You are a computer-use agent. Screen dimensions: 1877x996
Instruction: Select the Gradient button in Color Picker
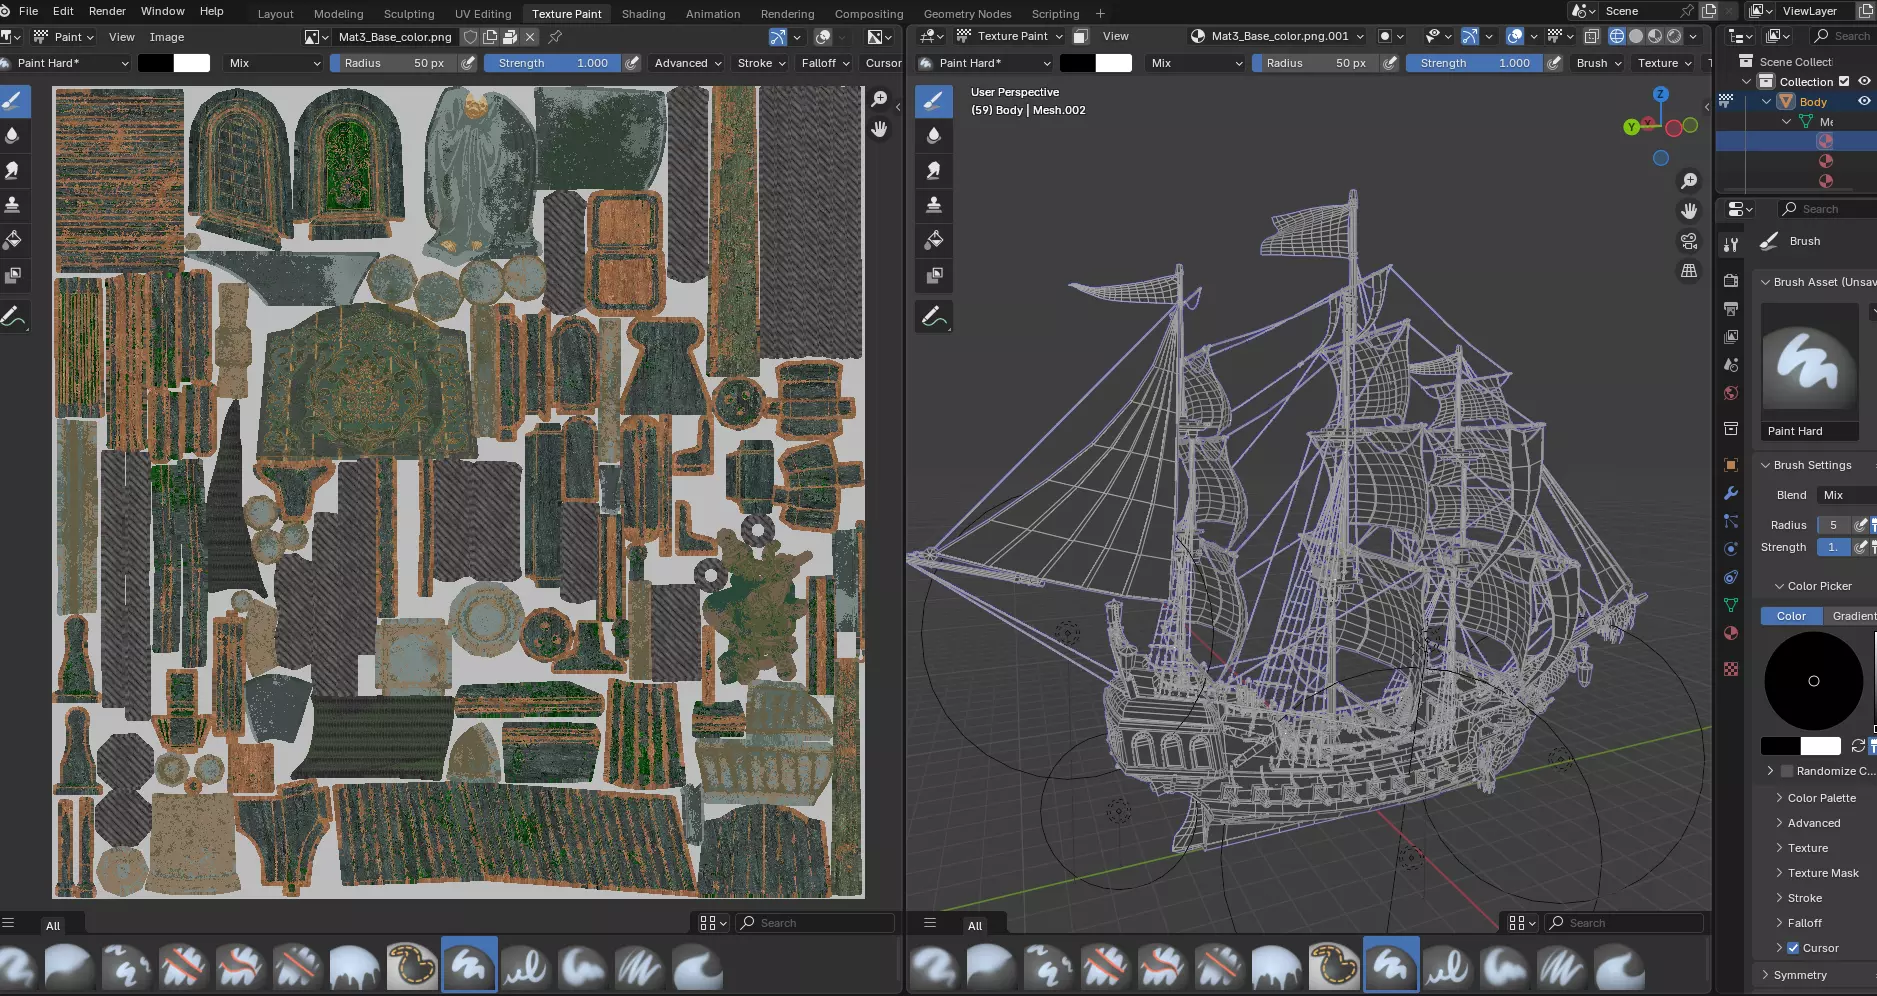tap(1852, 616)
